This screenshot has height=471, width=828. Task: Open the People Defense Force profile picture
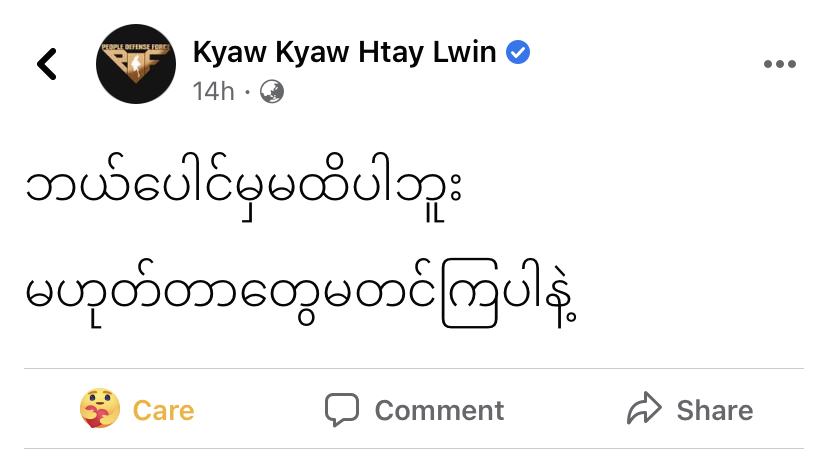click(x=136, y=64)
